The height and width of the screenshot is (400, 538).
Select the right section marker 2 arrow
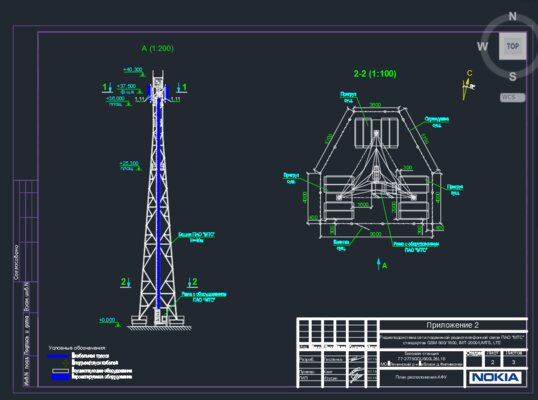click(x=192, y=282)
